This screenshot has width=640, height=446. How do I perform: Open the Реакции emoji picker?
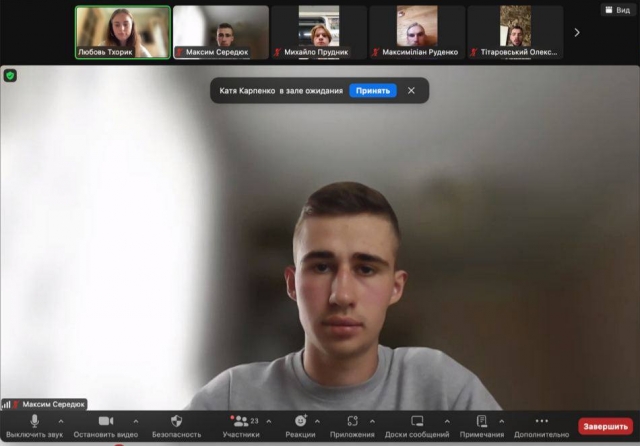pos(300,426)
